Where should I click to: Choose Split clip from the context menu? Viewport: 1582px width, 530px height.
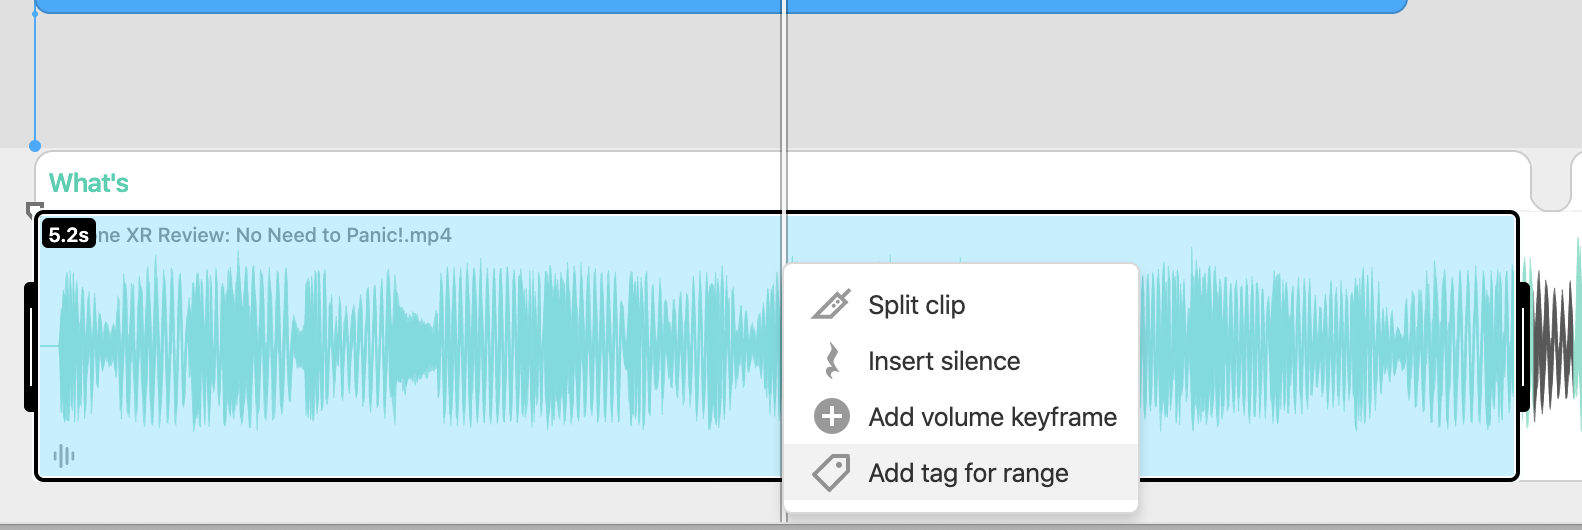click(961, 305)
